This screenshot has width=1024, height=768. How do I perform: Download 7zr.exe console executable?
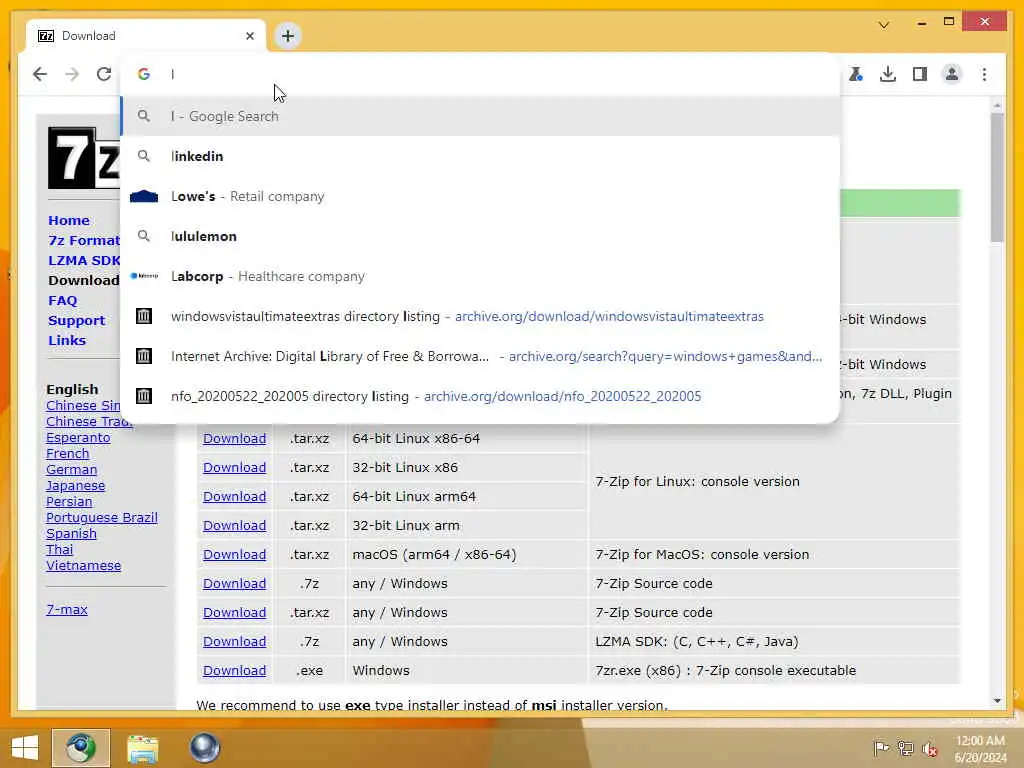tap(234, 671)
